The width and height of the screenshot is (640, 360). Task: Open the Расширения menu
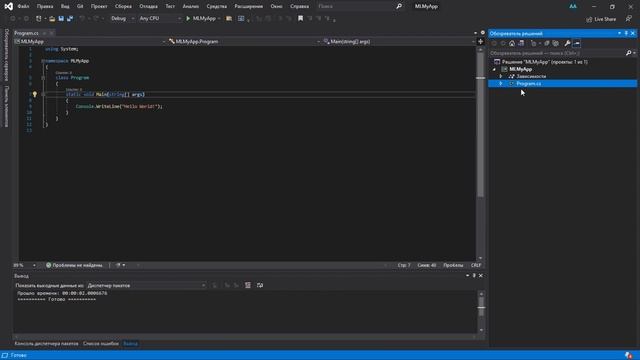click(x=249, y=6)
